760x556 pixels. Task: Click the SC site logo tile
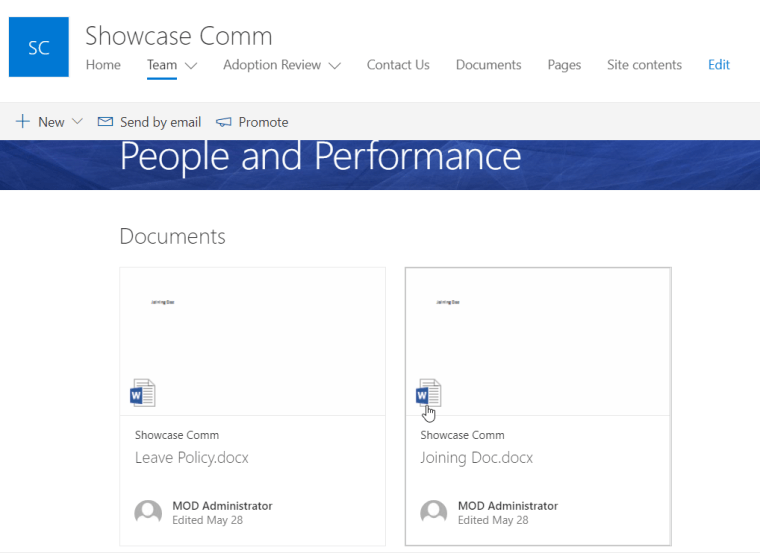(39, 47)
